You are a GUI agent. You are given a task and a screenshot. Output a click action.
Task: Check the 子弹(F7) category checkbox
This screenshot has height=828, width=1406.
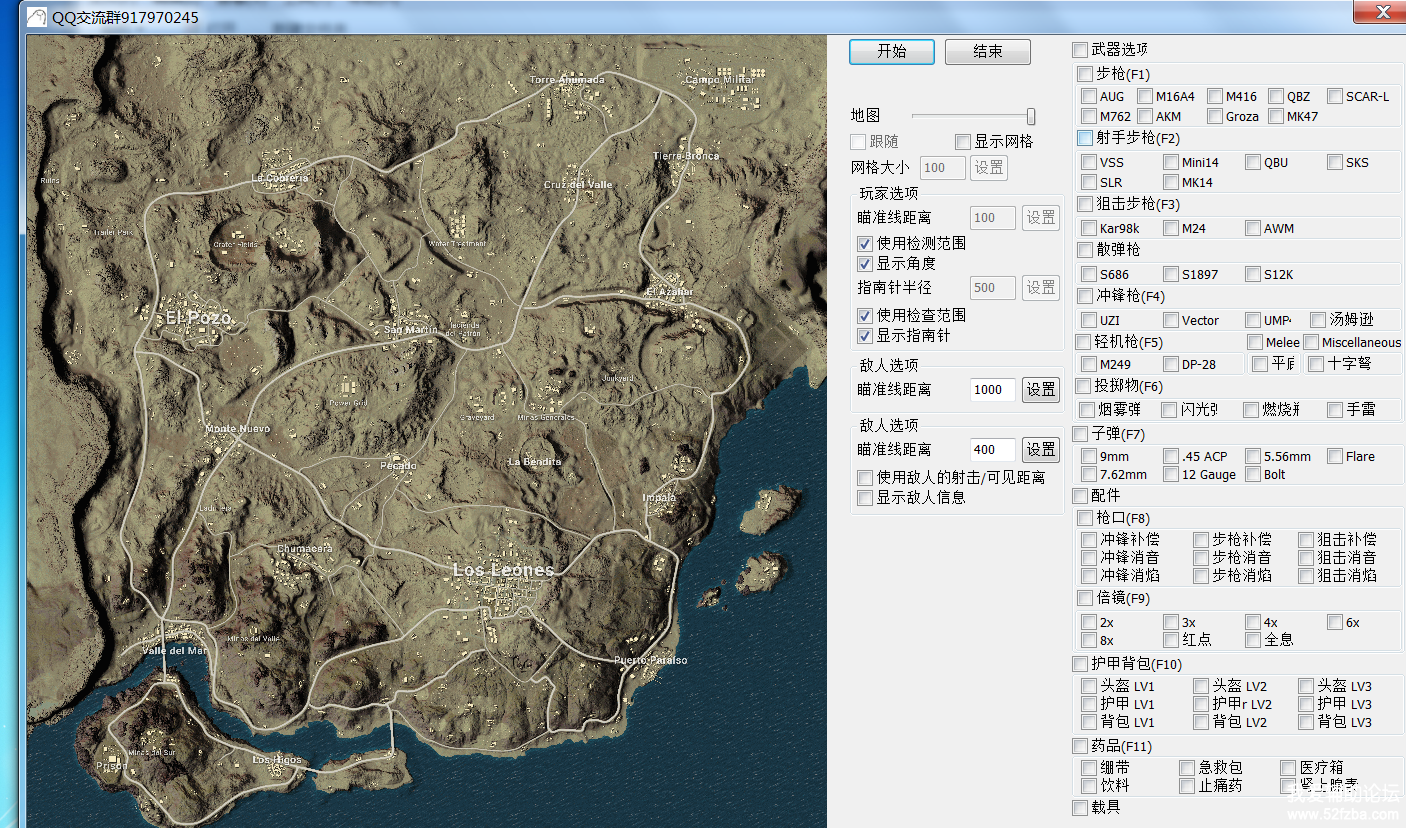coord(1080,434)
